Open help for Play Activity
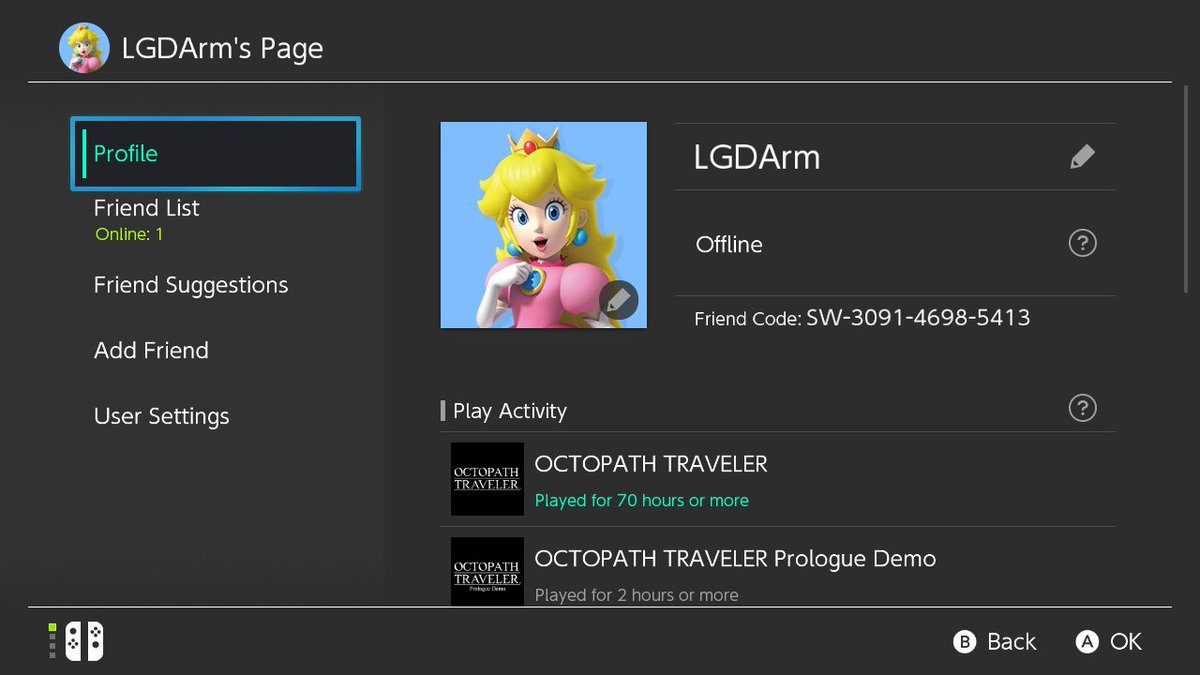Screen dimensions: 1200x675 (1082, 408)
